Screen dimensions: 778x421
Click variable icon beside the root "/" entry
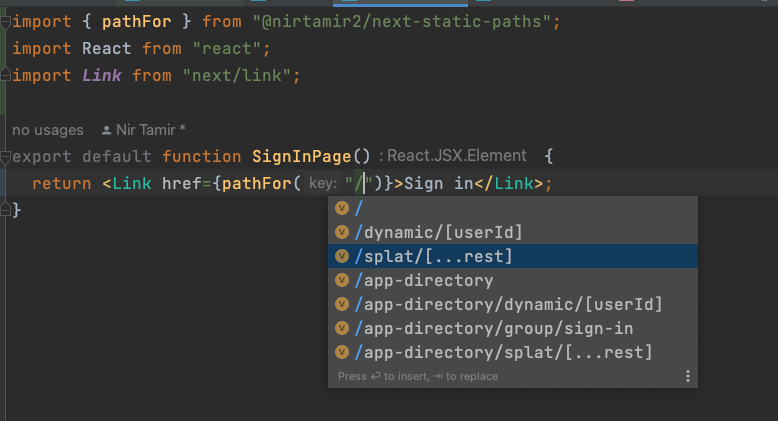point(342,208)
